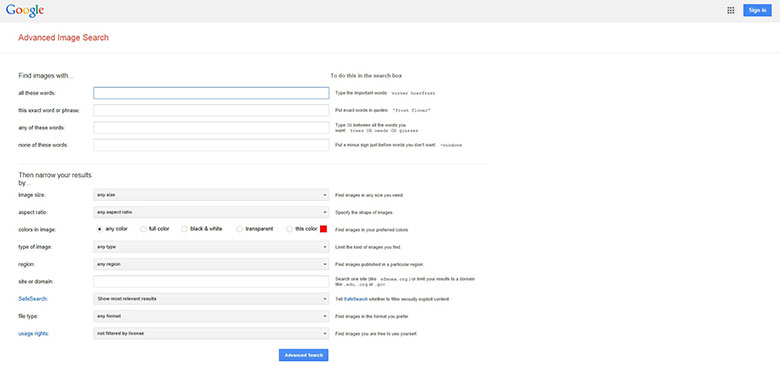
Task: Select the 'transparent' radio button
Action: pos(239,229)
